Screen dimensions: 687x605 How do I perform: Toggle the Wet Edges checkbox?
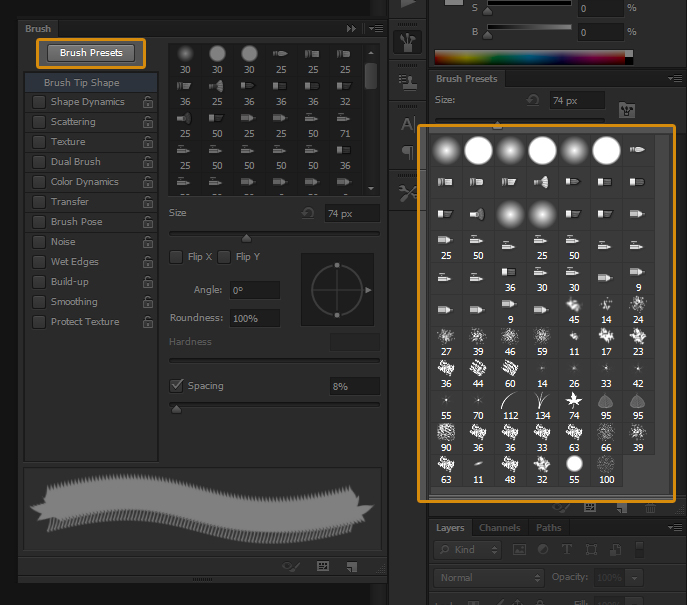(x=39, y=262)
